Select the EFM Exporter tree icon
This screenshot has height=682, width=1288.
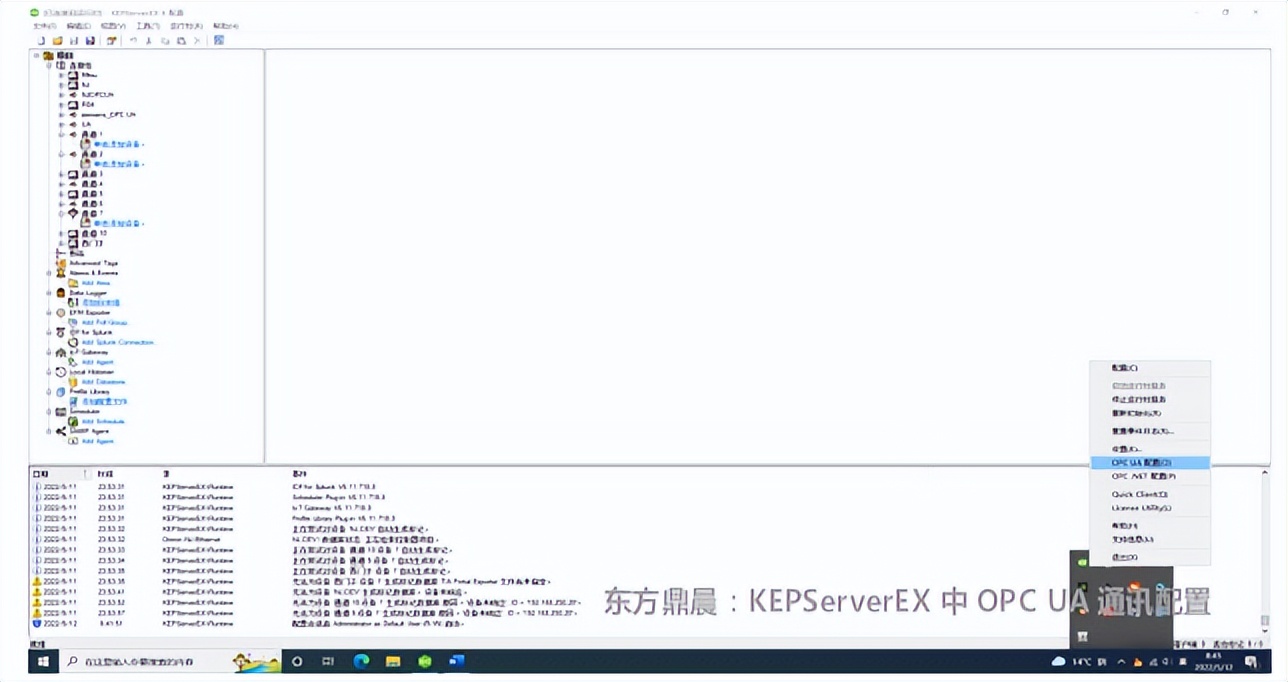[x=61, y=312]
